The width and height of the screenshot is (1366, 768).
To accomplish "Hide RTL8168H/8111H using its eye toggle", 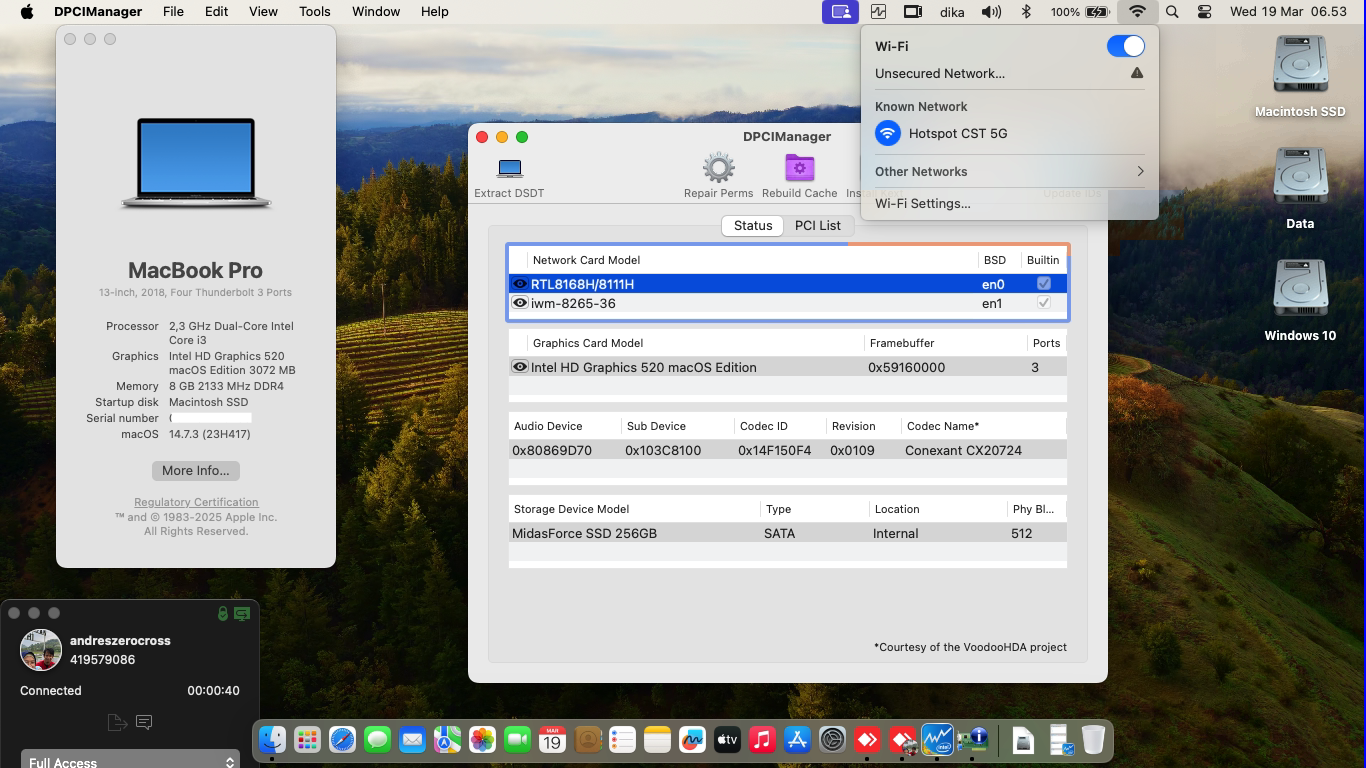I will 519,283.
